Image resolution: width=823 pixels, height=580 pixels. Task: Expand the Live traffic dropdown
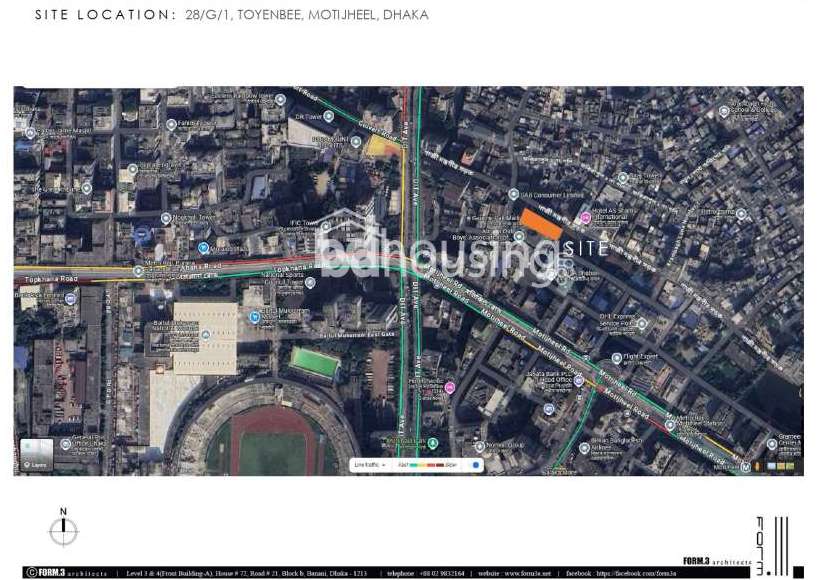click(370, 465)
